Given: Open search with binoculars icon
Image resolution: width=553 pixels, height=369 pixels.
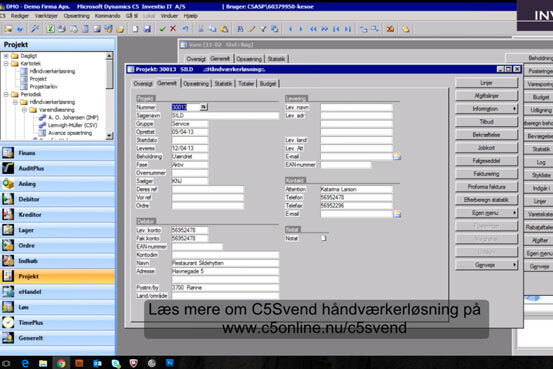Looking at the screenshot, I should tap(240, 29).
